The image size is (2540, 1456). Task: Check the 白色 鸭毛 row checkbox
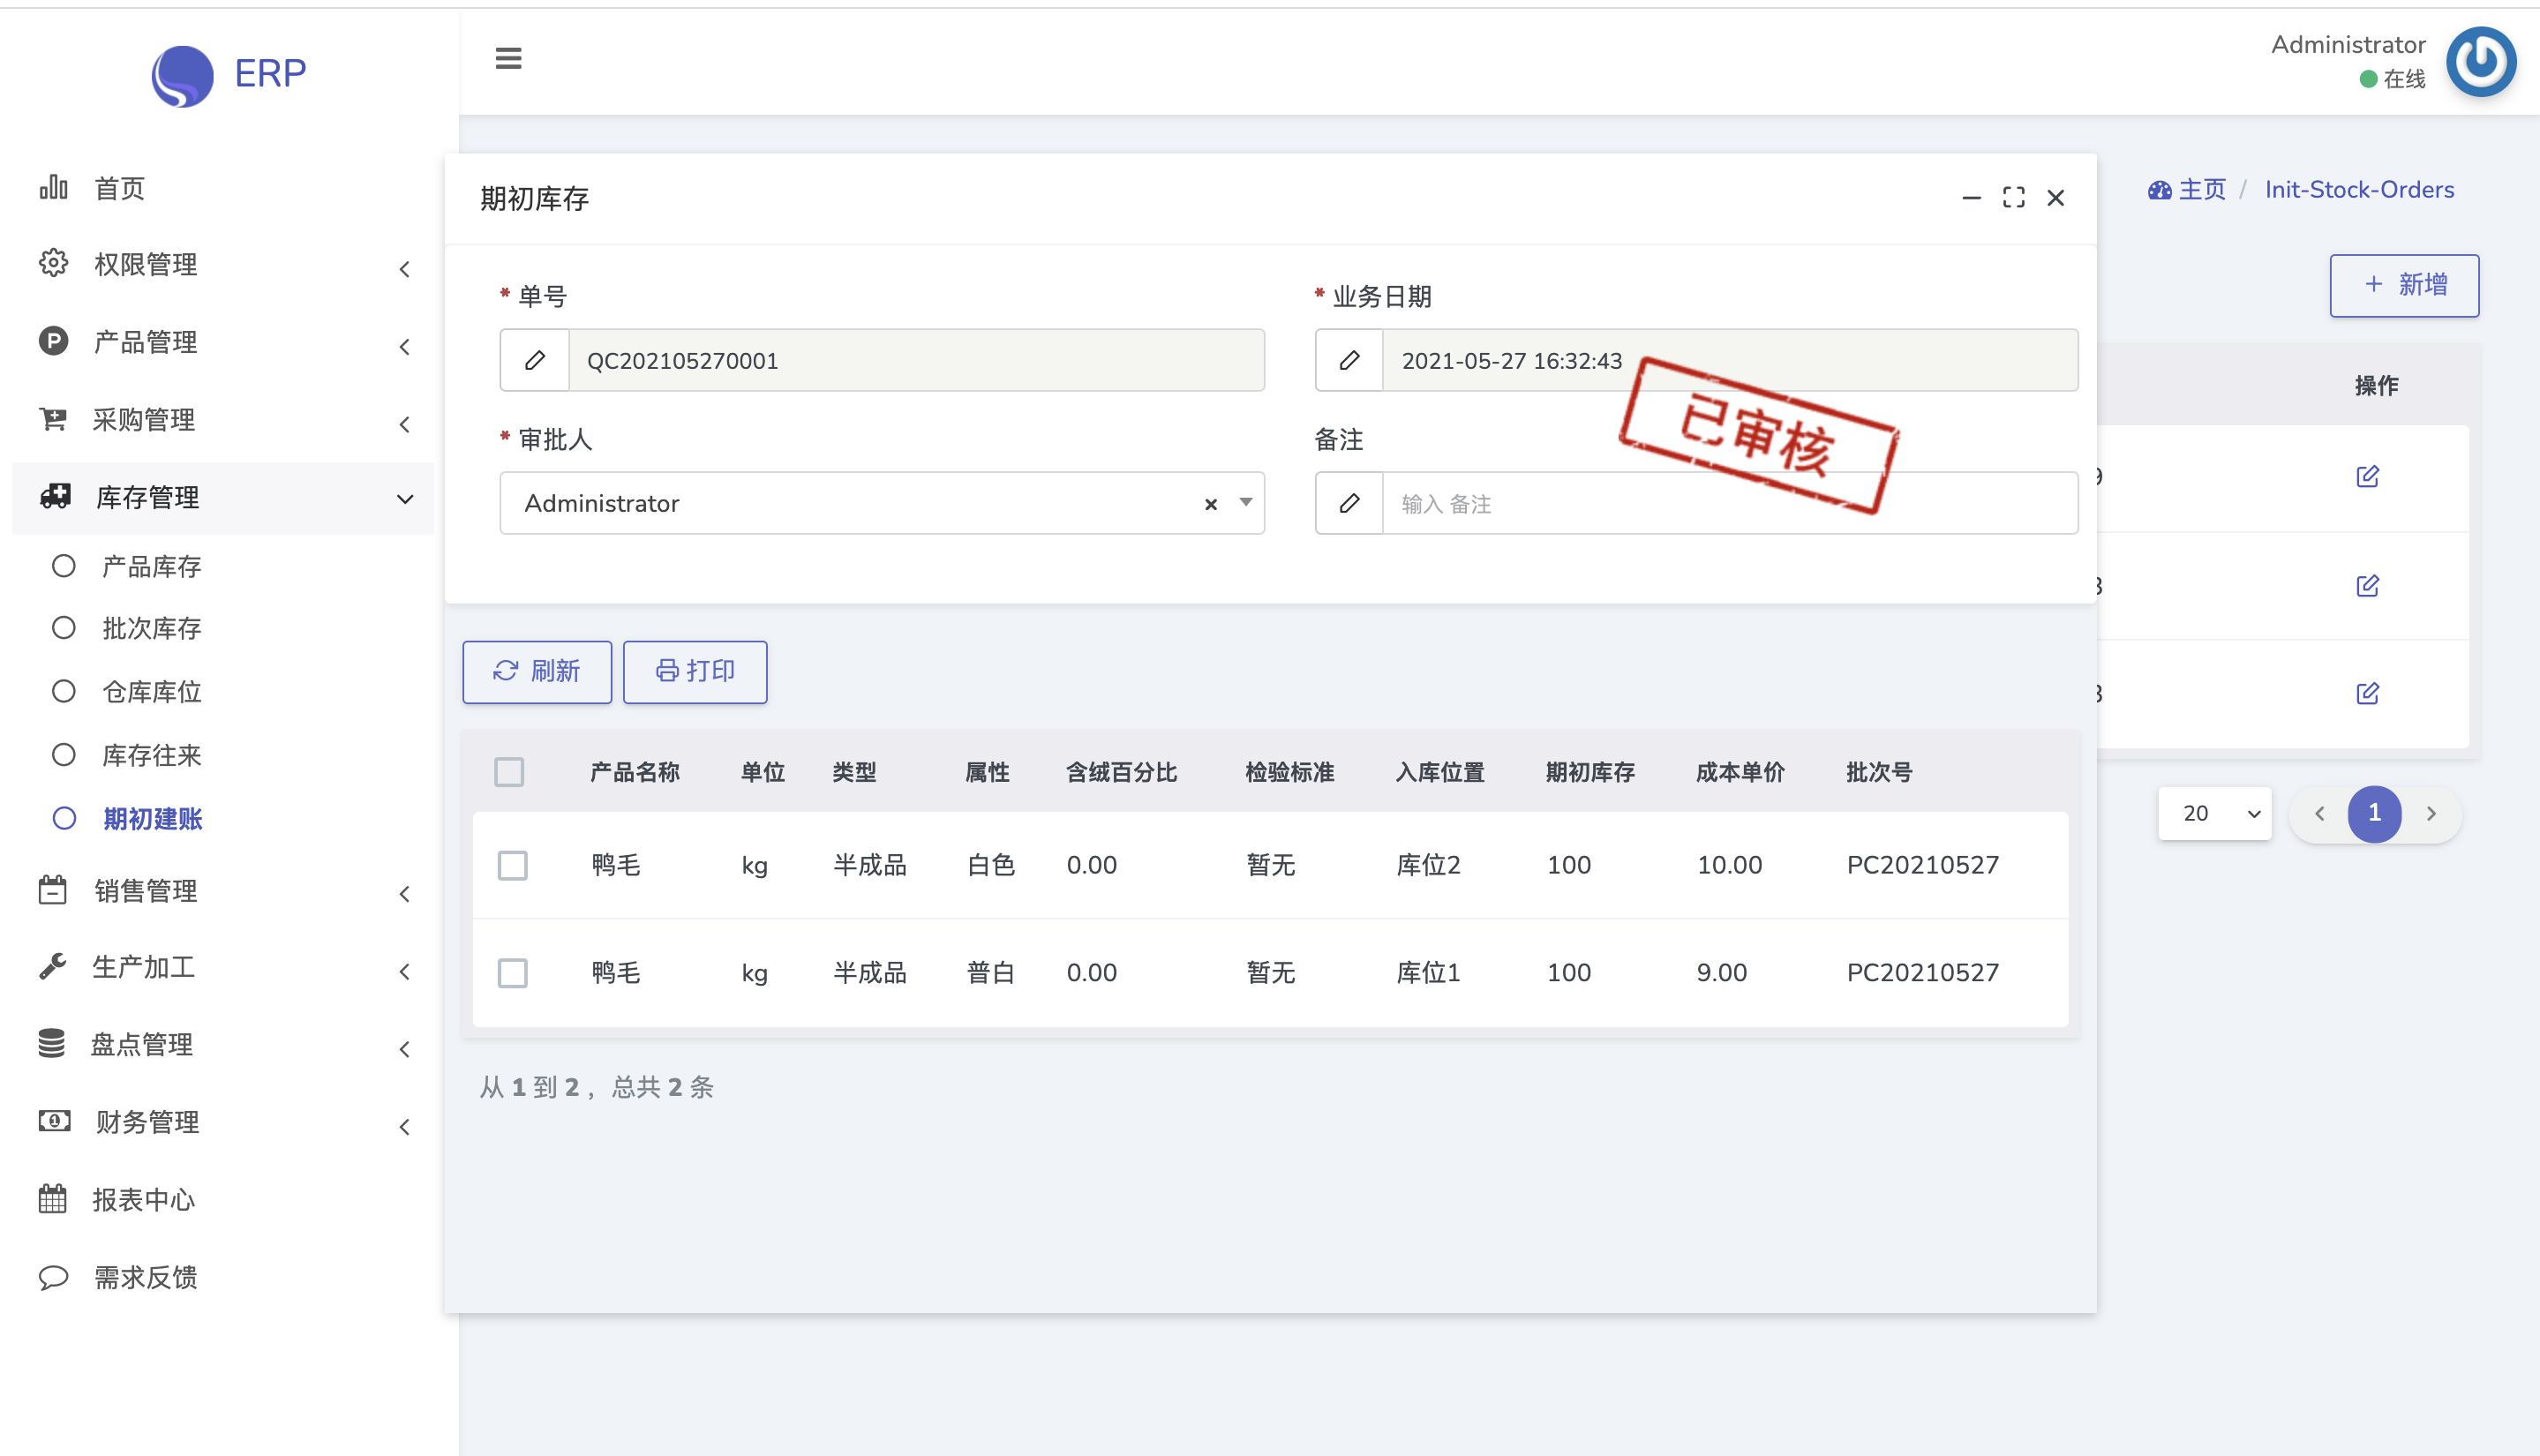[513, 865]
